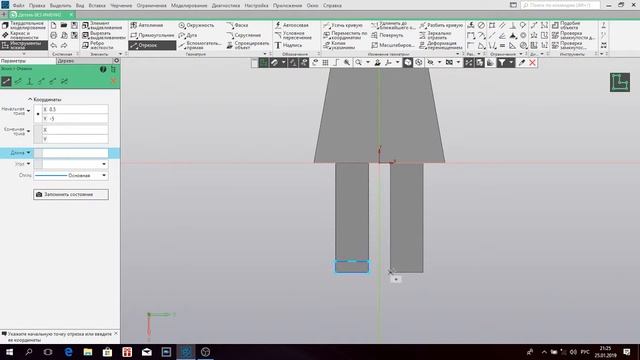Click Элемент выдавливания tool
Screen dimensions: 640x360
click(x=102, y=25)
